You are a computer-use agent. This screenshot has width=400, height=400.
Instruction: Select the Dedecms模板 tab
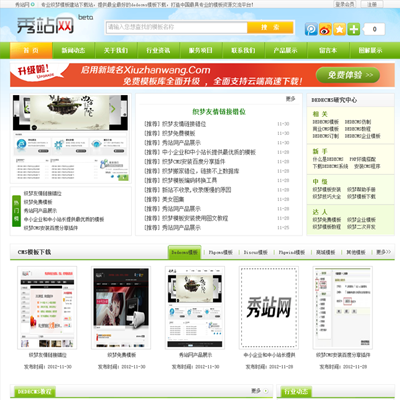[x=184, y=252]
